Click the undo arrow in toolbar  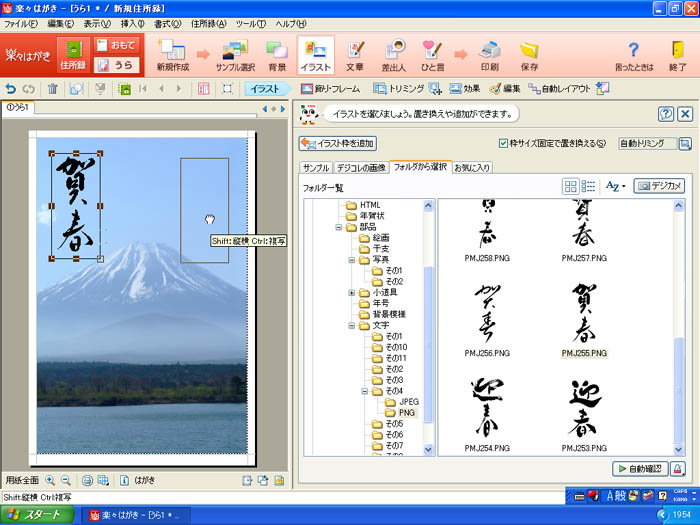click(x=11, y=89)
